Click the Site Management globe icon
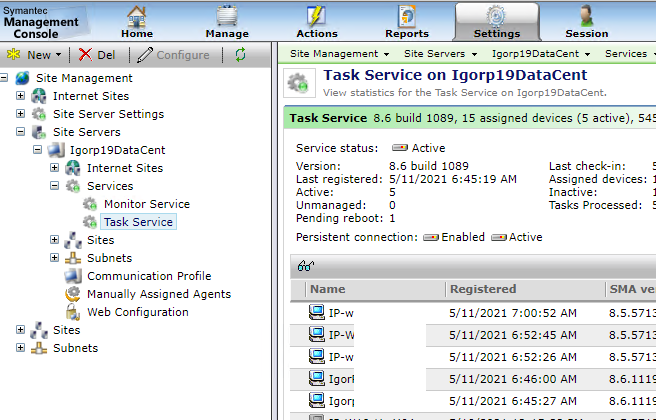The image size is (656, 420). tap(22, 78)
